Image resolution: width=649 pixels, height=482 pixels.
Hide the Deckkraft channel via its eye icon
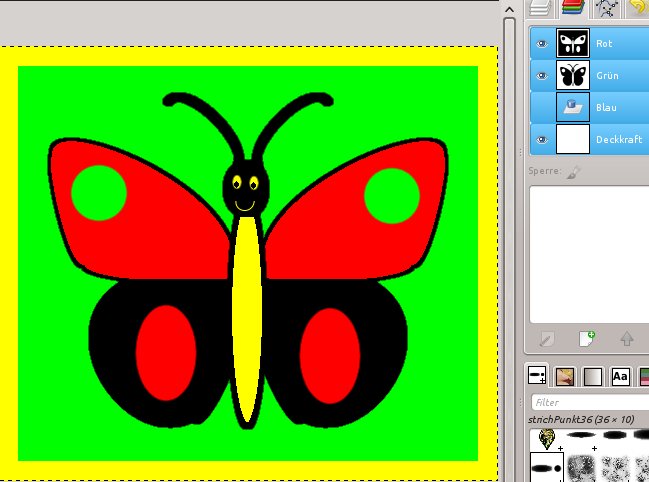[542, 139]
